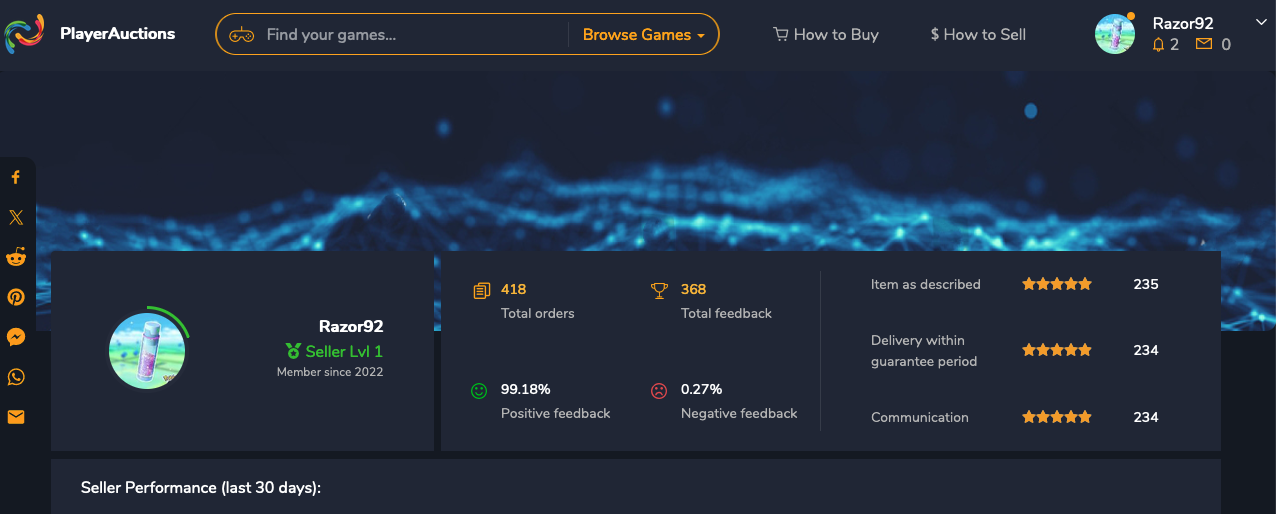The height and width of the screenshot is (514, 1276).
Task: Open the How to Sell page
Action: tap(978, 34)
